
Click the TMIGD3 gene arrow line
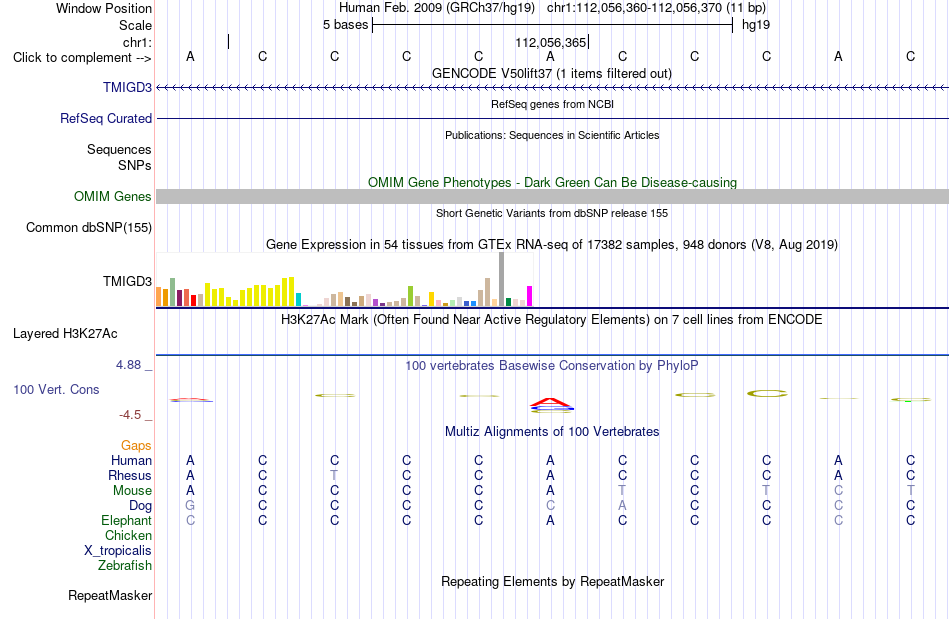[x=552, y=88]
